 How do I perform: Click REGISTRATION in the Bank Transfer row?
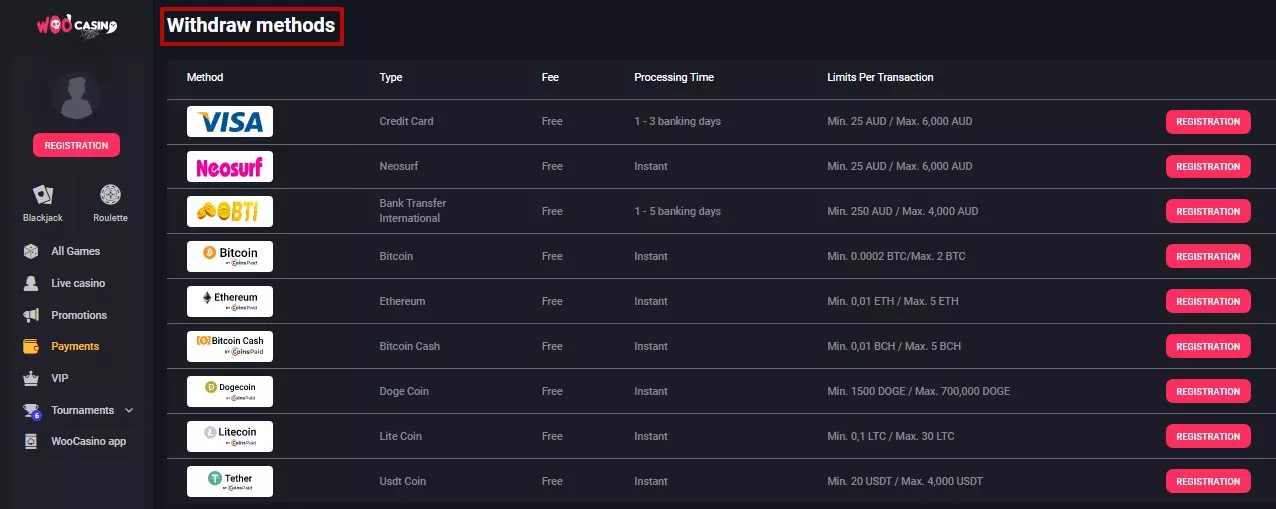(1208, 211)
